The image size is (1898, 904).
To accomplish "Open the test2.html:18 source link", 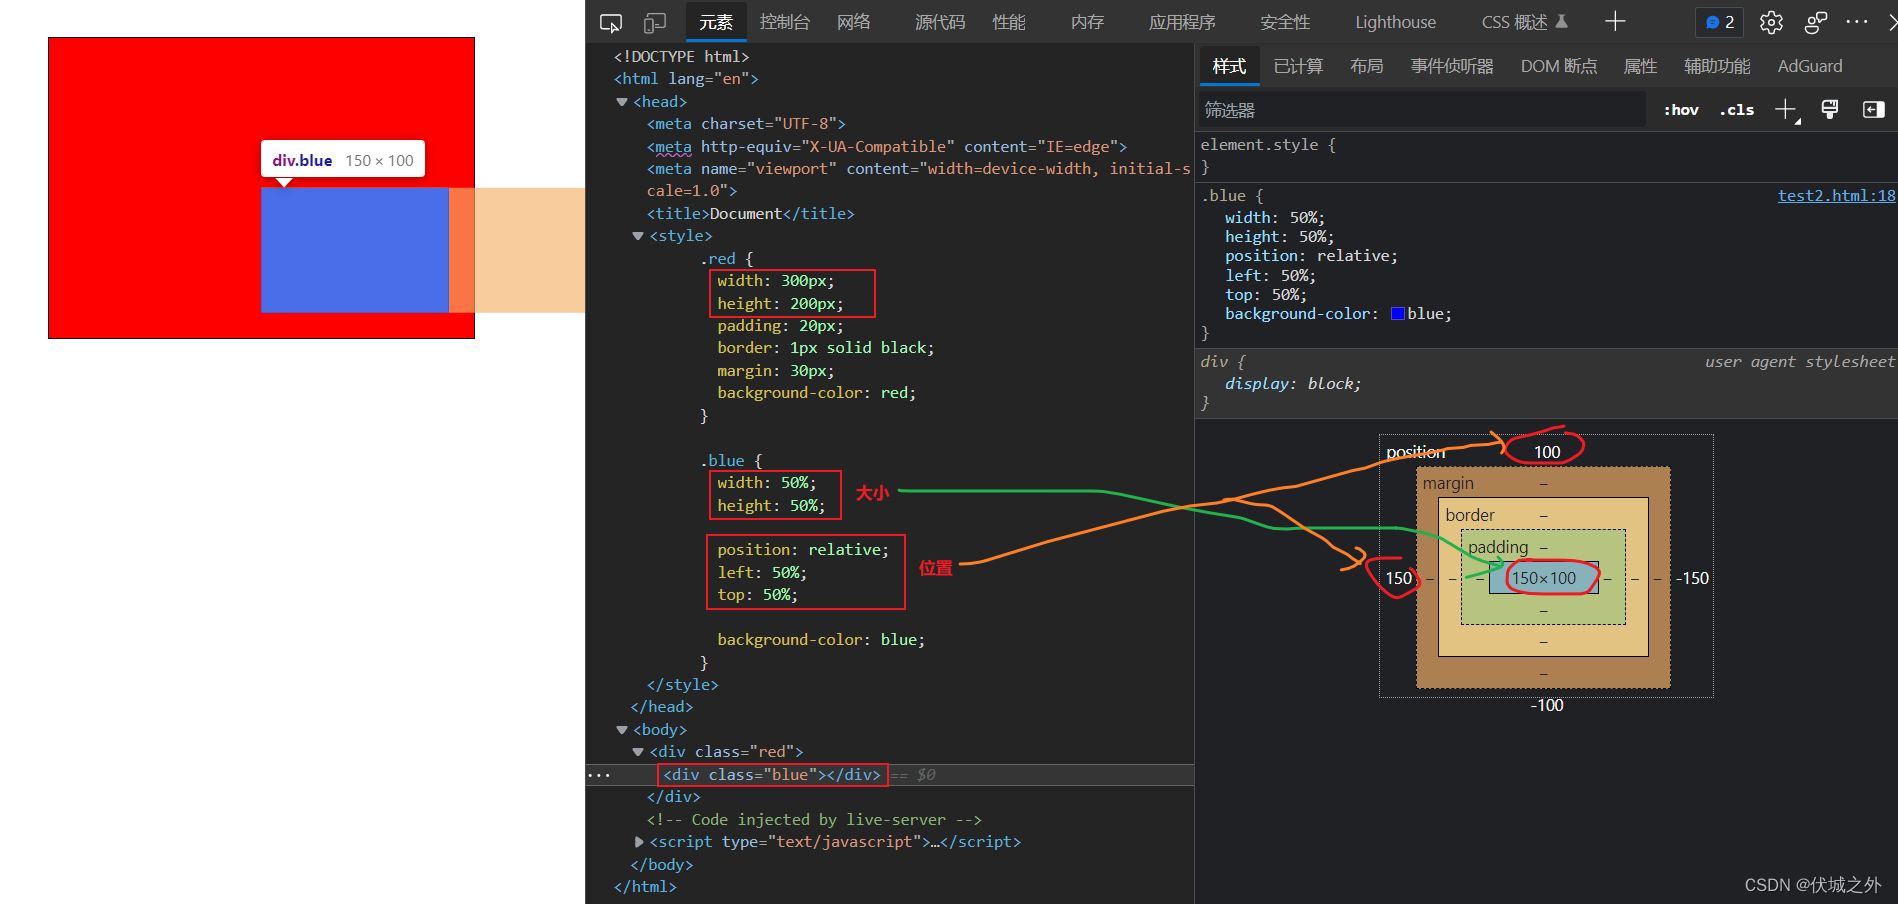I will coord(1836,196).
